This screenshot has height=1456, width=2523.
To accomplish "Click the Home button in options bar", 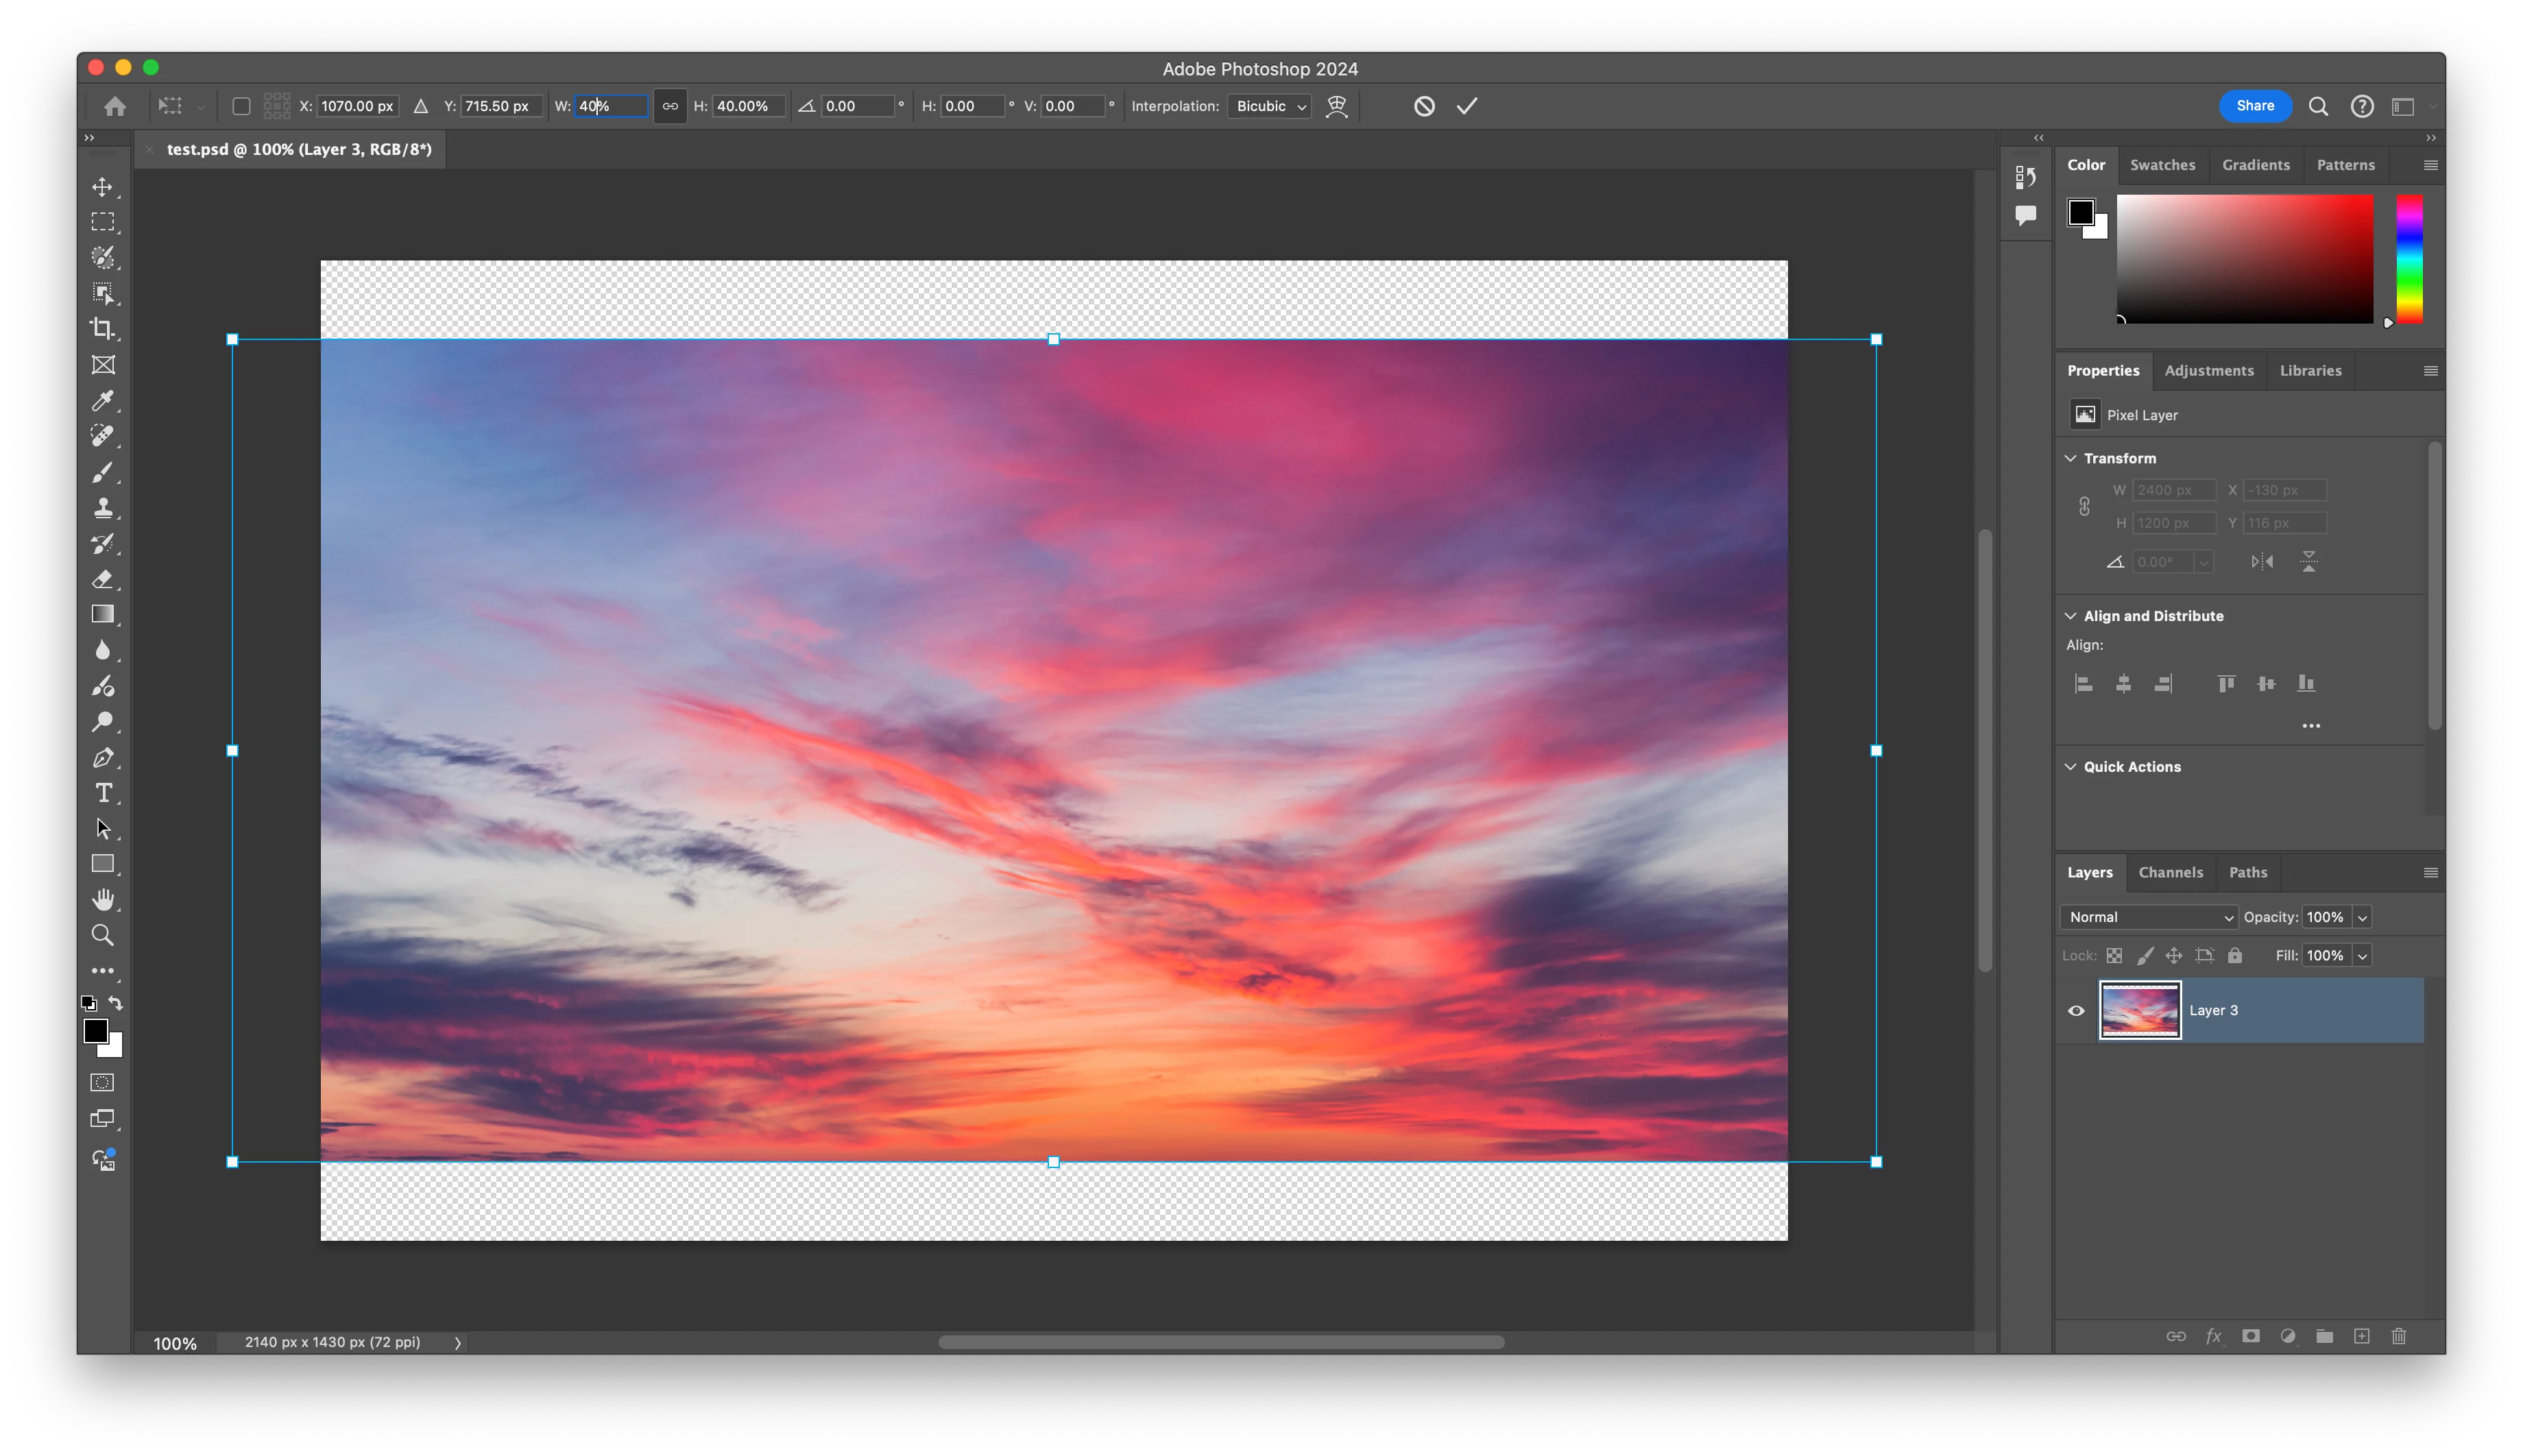I will pos(115,106).
